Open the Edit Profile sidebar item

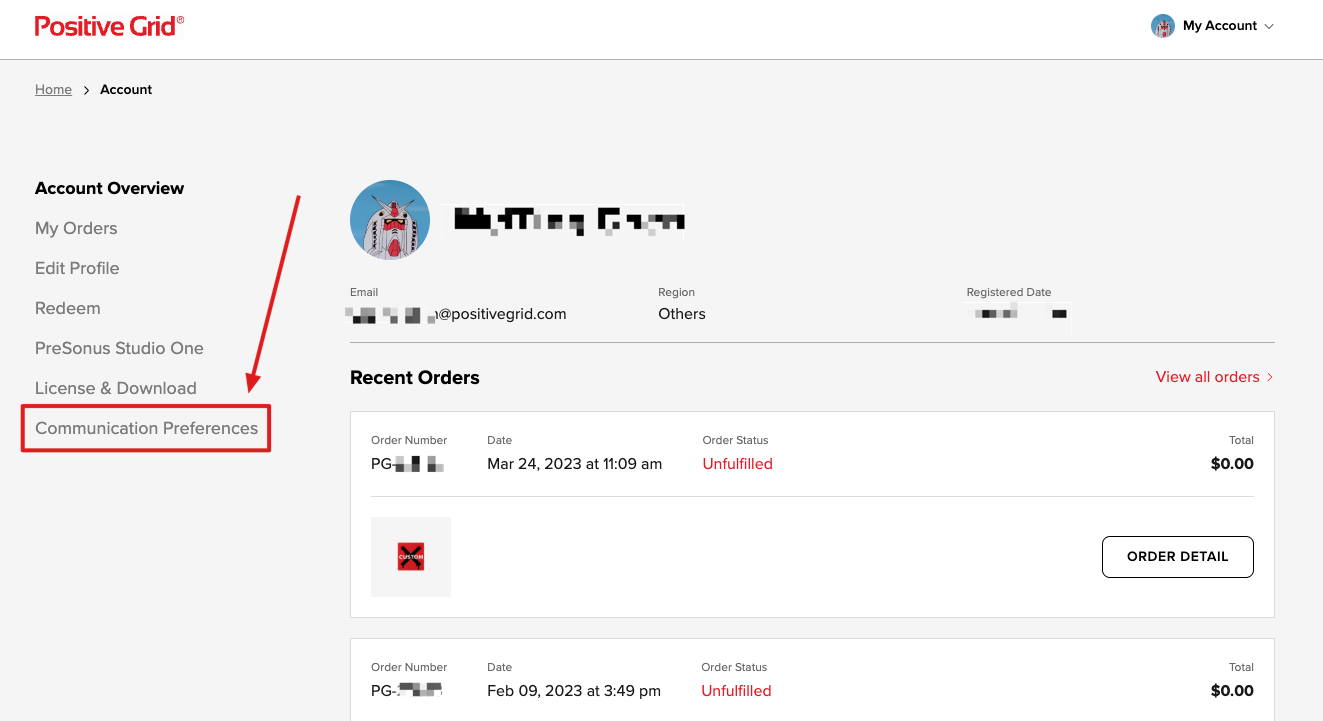77,268
